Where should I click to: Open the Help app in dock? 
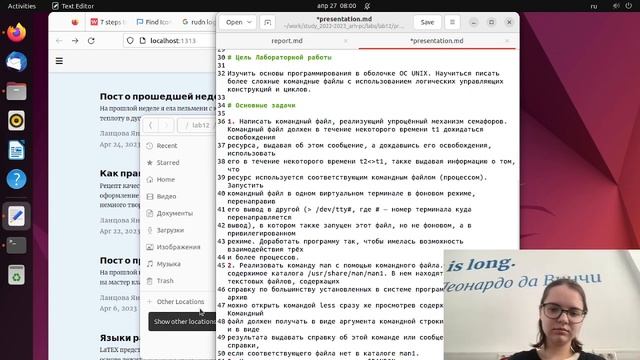click(x=16, y=179)
